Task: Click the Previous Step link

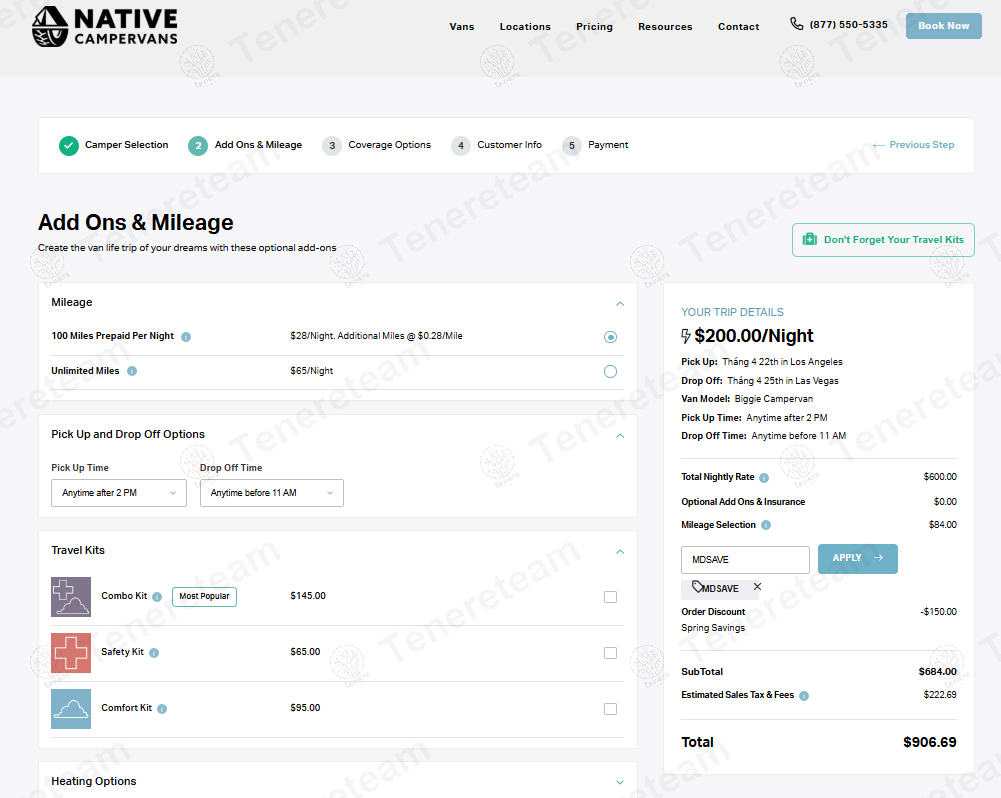Action: tap(914, 145)
